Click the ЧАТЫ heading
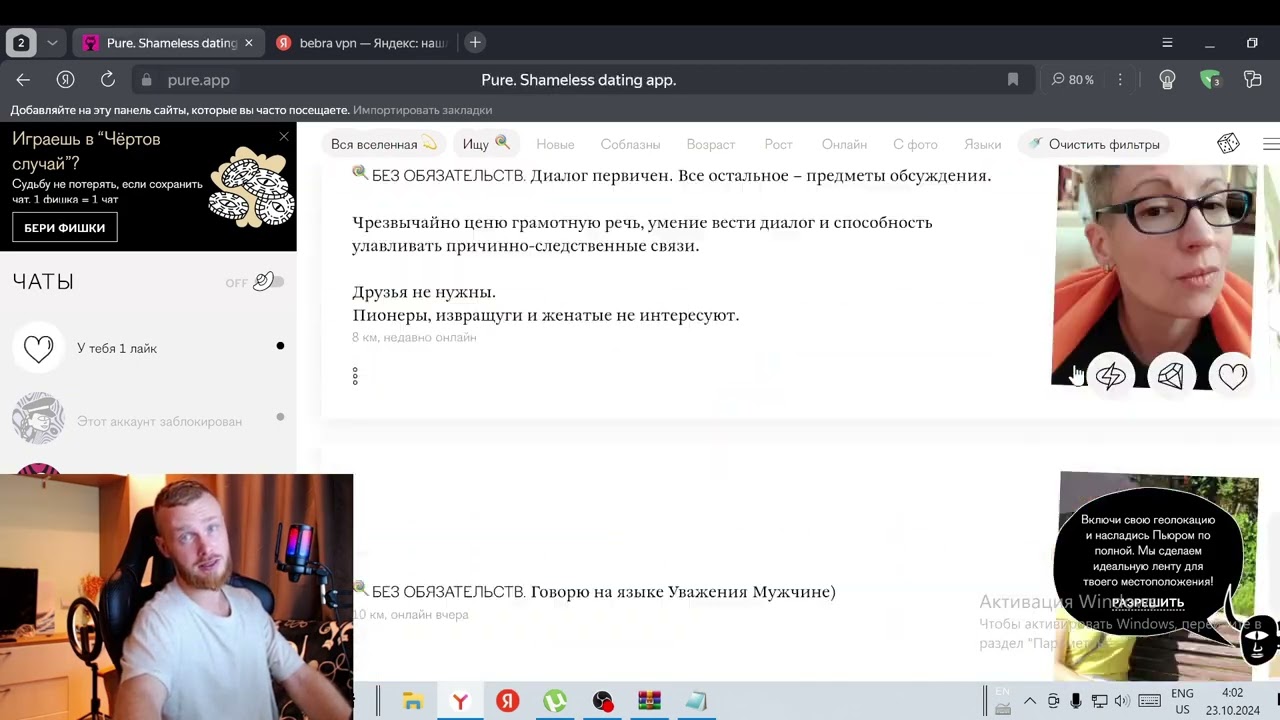1280x720 pixels. click(x=43, y=282)
